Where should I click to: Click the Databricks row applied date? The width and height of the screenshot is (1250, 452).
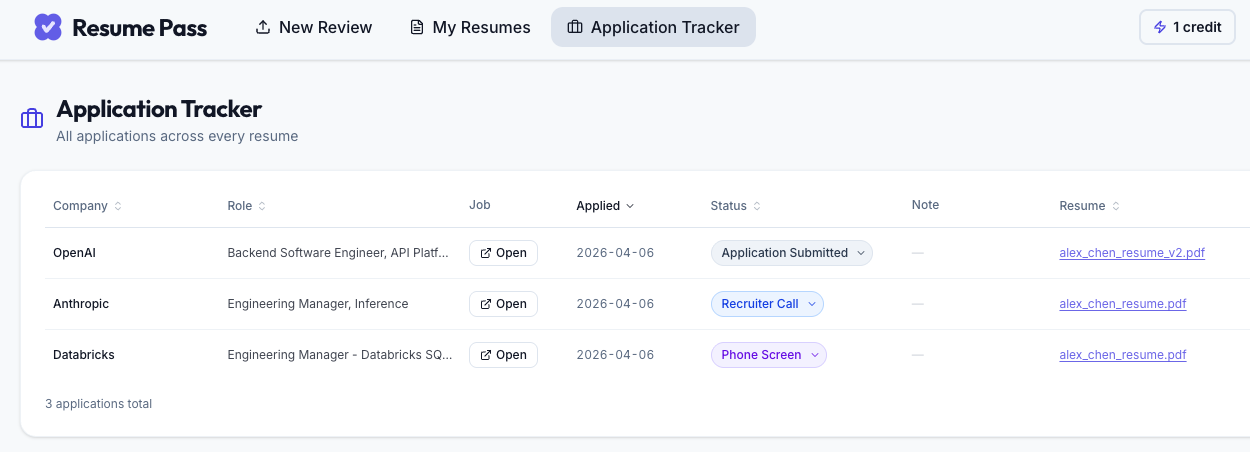(615, 355)
